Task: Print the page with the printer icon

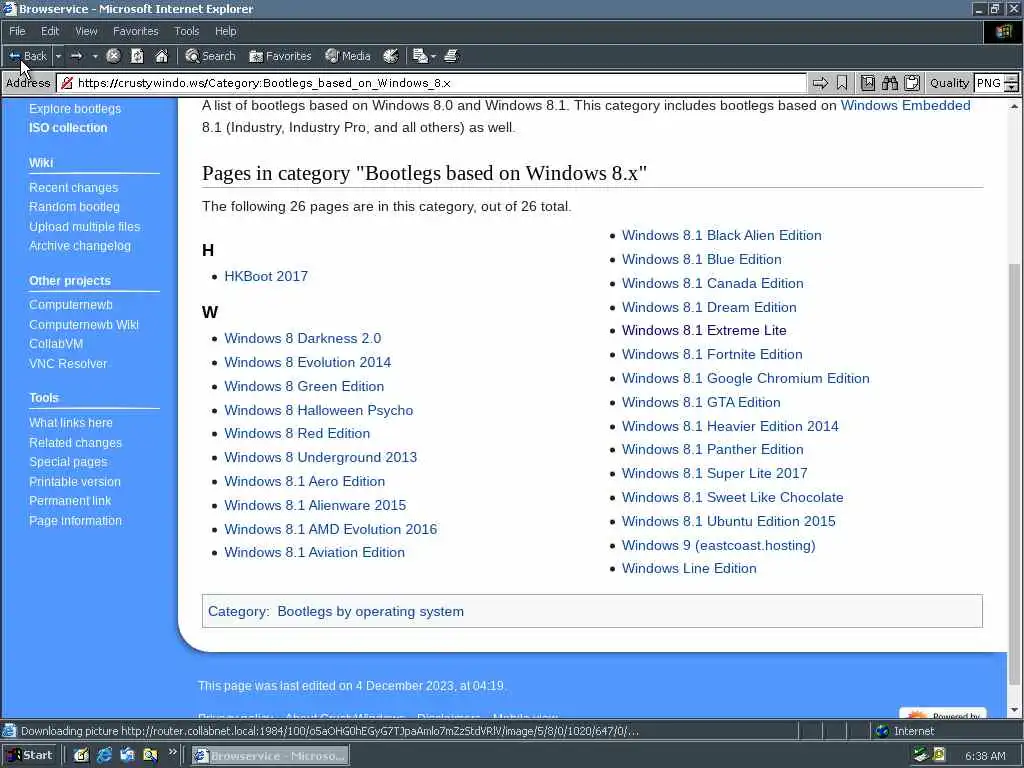Action: [x=451, y=56]
